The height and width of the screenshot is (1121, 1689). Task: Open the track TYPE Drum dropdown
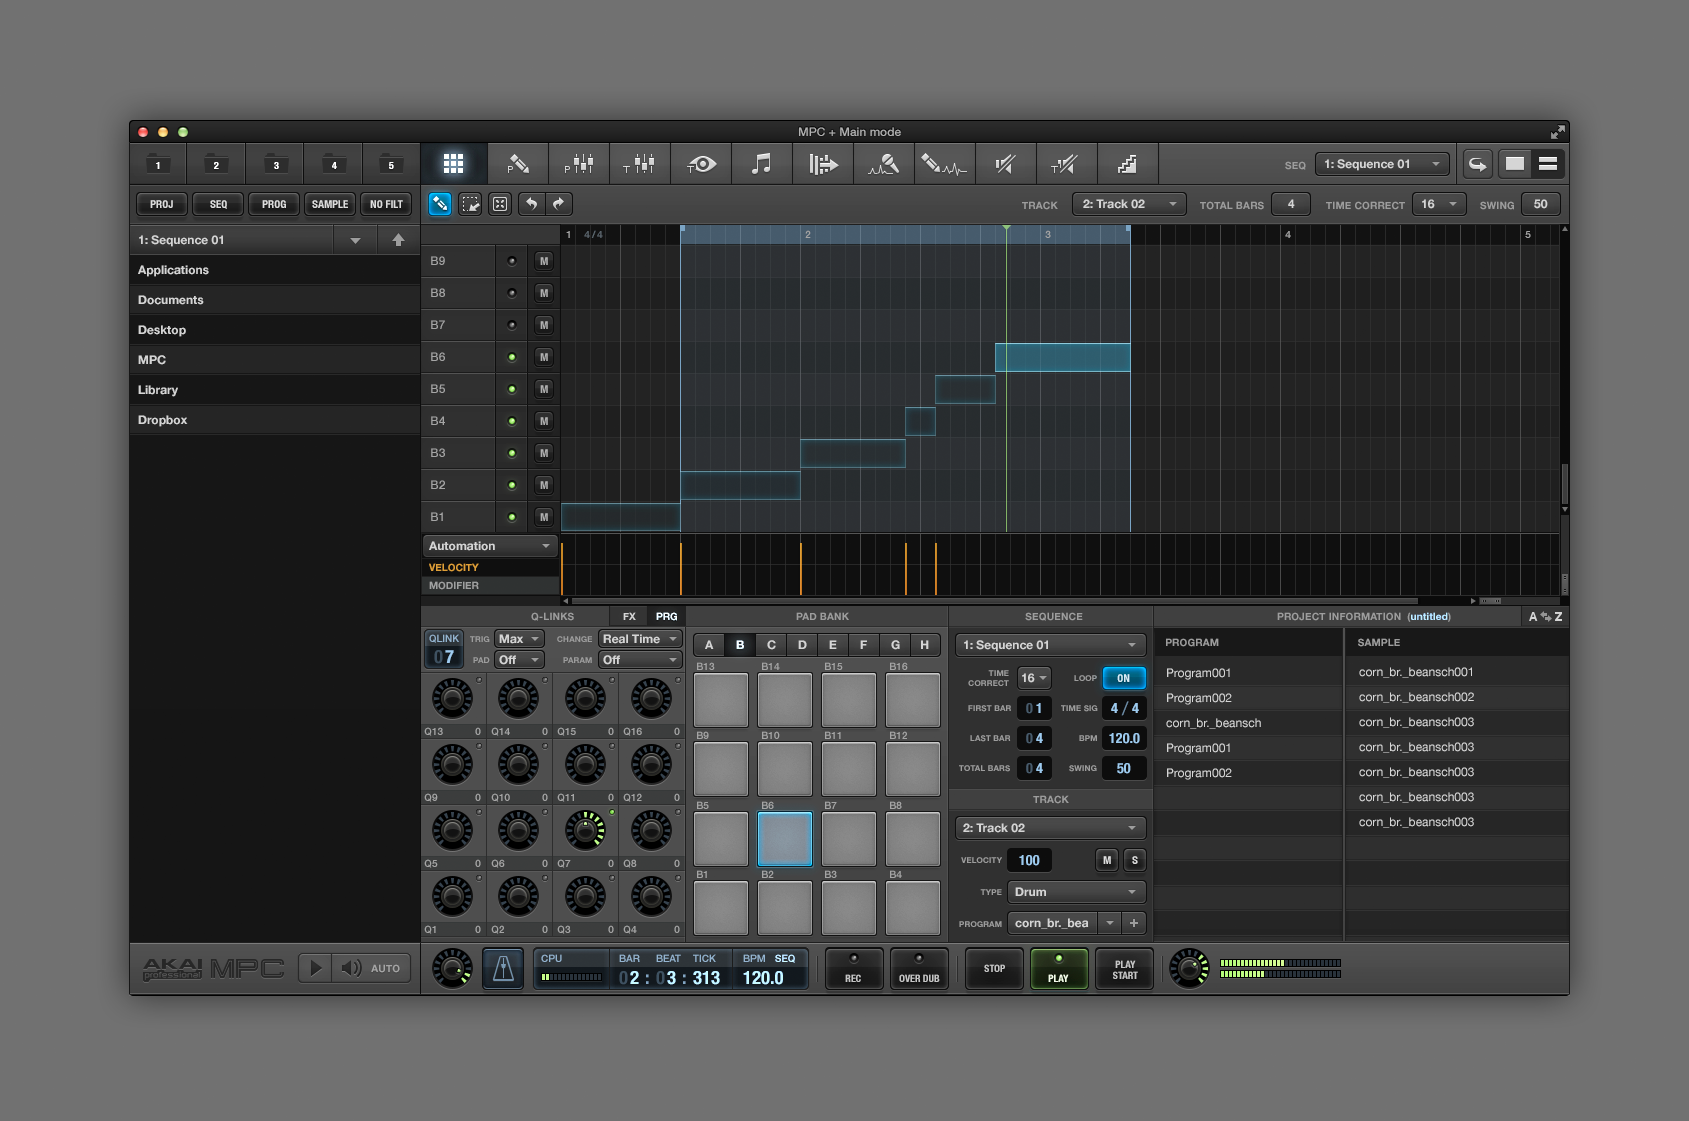(x=1076, y=892)
